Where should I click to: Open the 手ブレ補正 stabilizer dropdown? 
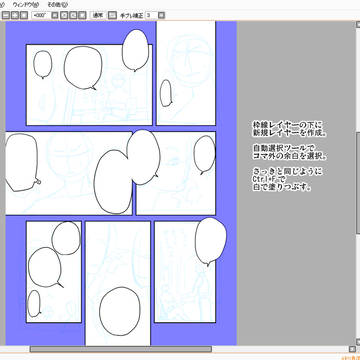(x=161, y=15)
